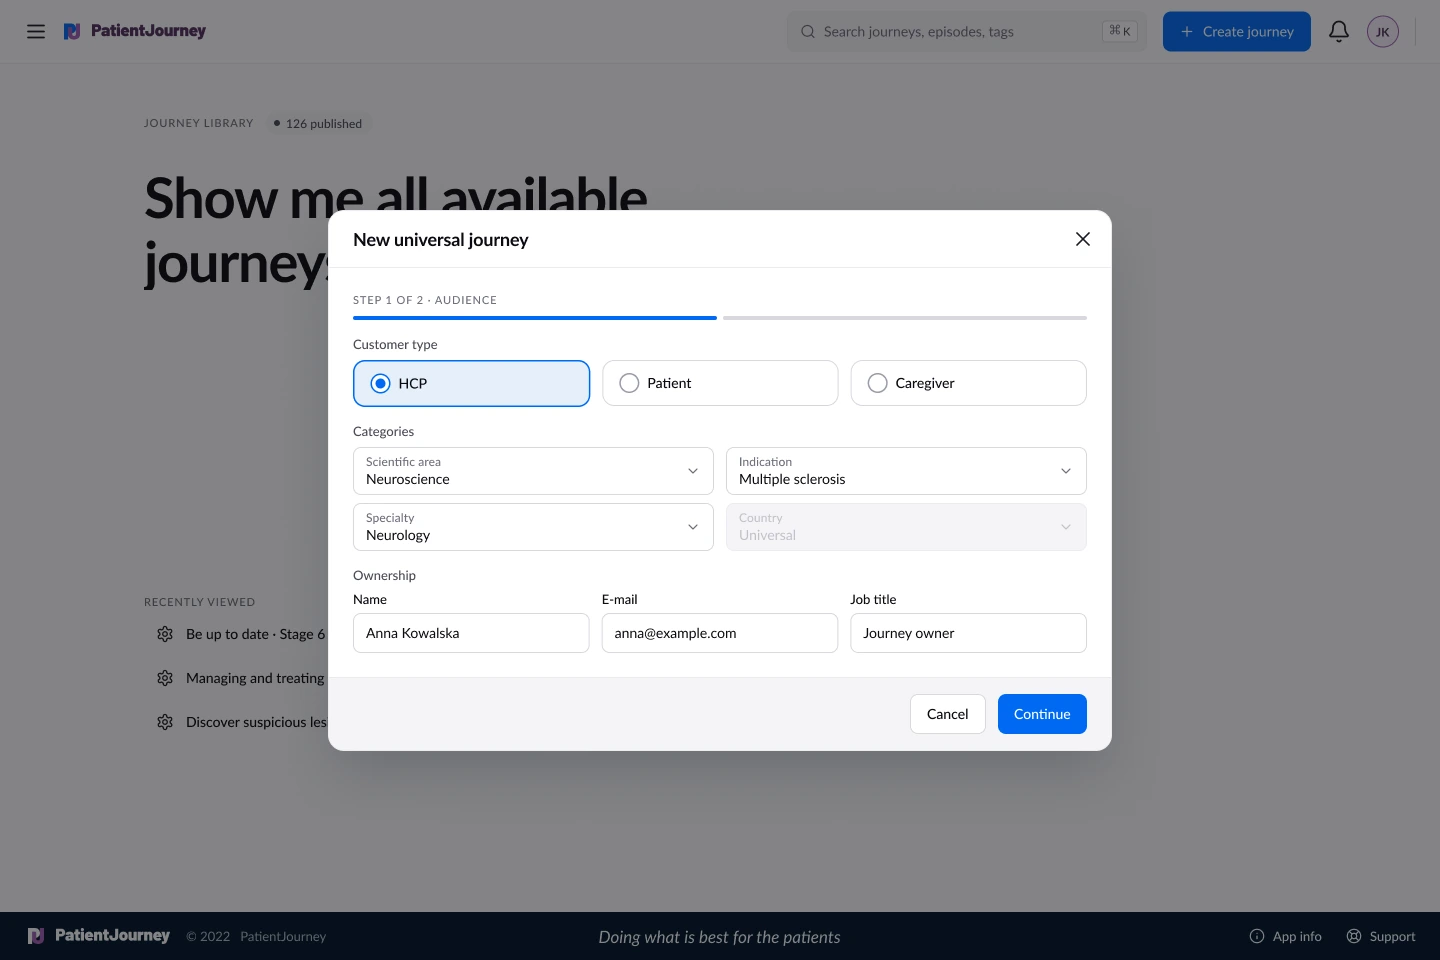Screen dimensions: 1440x960
Task: Click the Journey Library label
Action: click(x=199, y=123)
